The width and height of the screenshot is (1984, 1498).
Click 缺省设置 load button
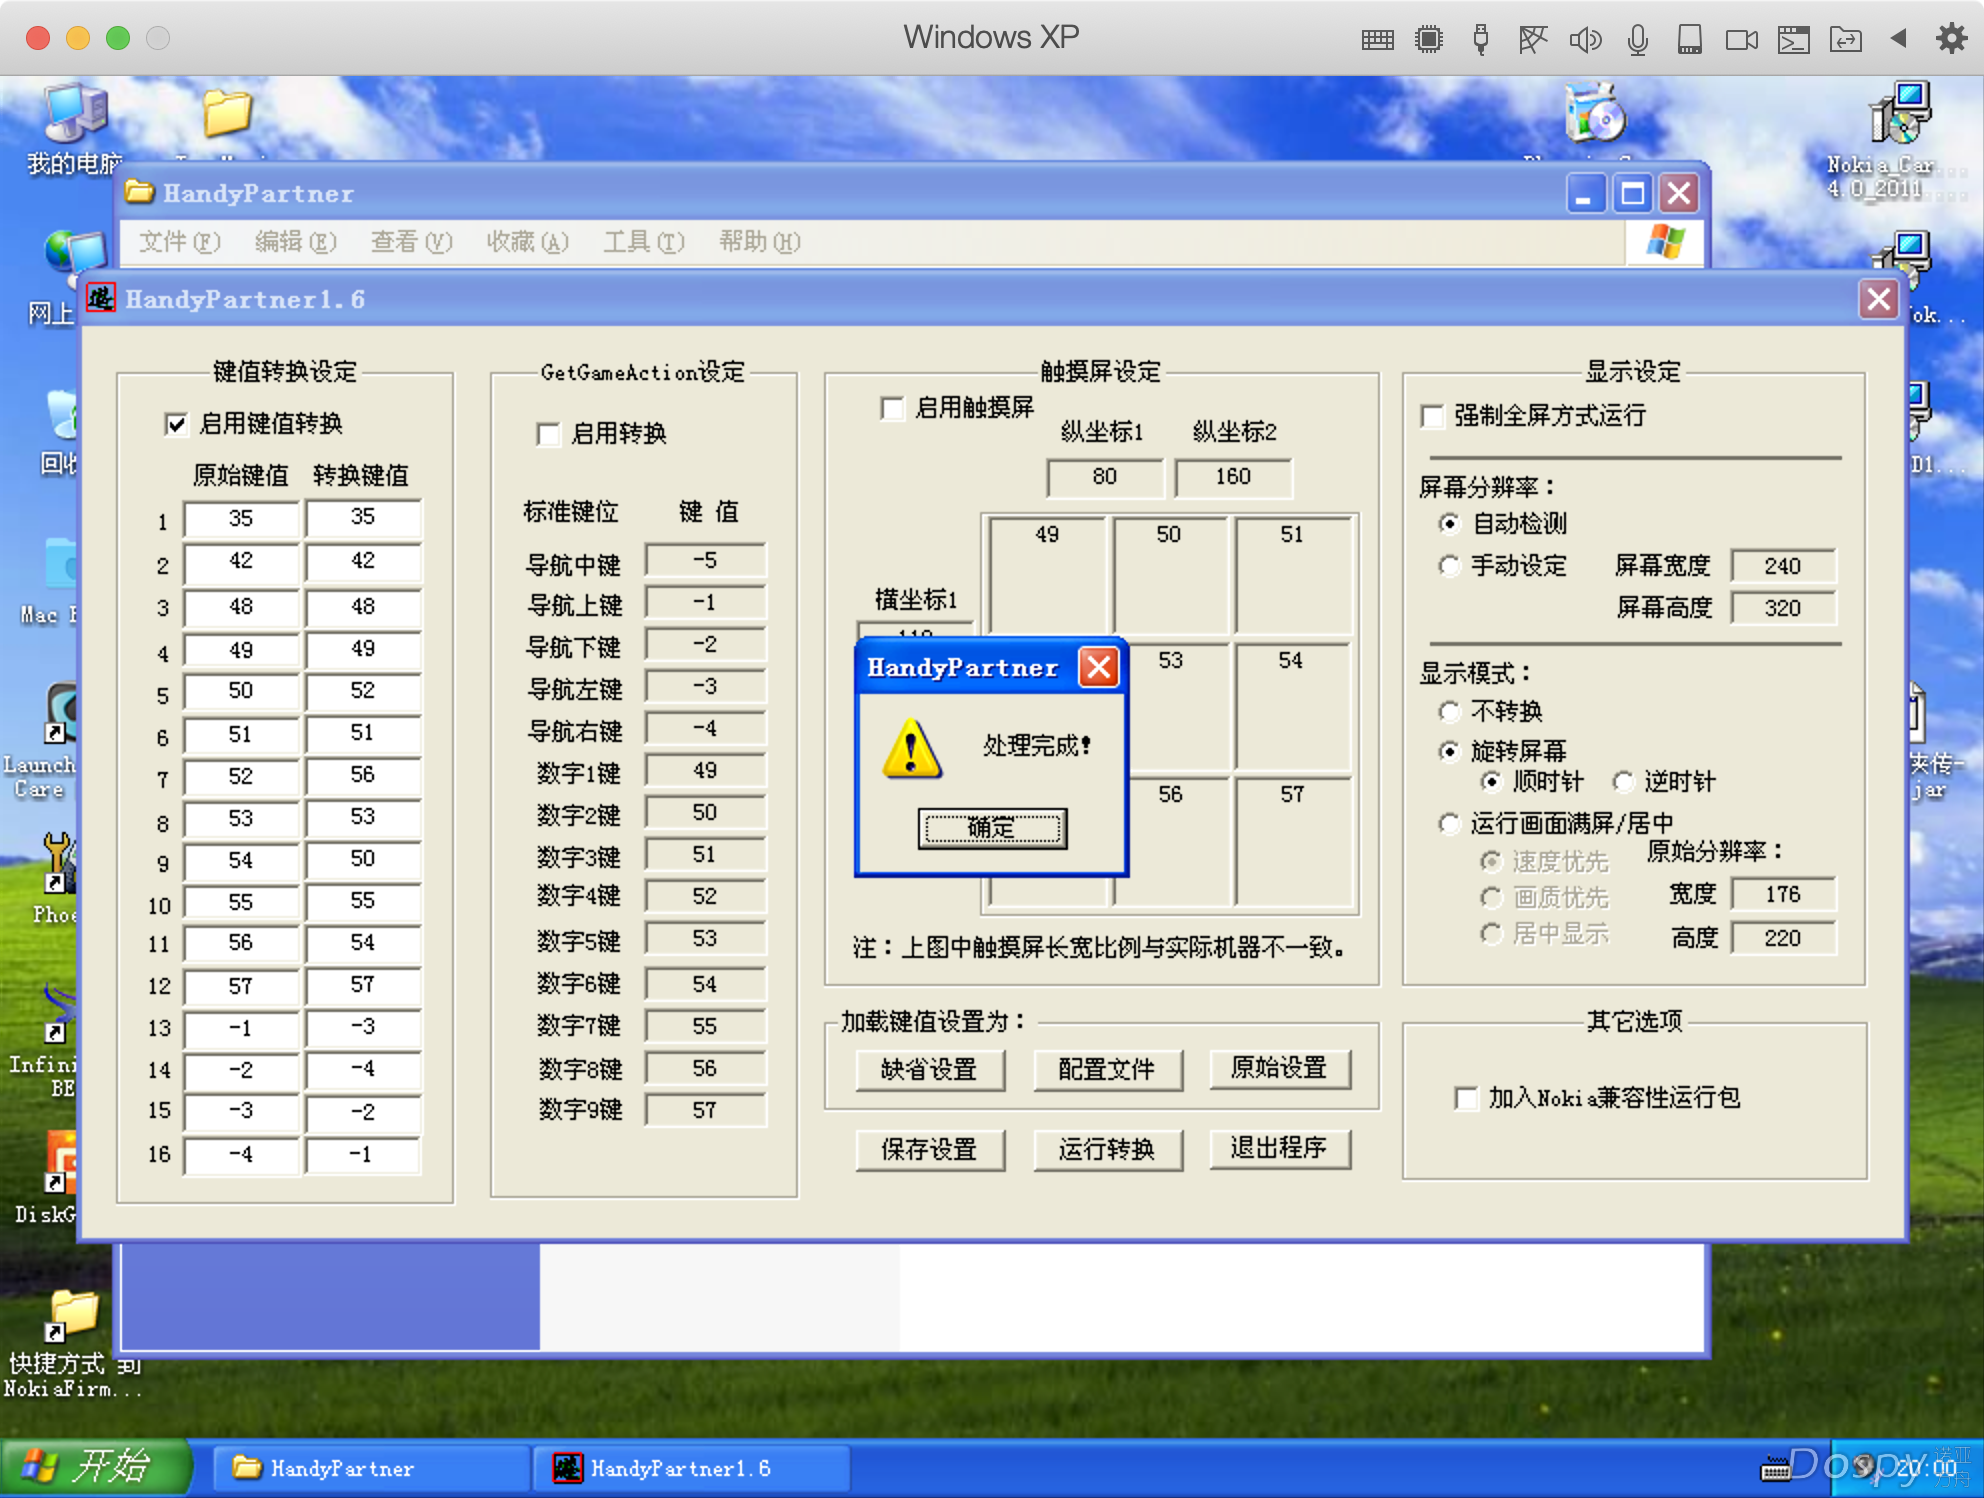[x=930, y=1069]
